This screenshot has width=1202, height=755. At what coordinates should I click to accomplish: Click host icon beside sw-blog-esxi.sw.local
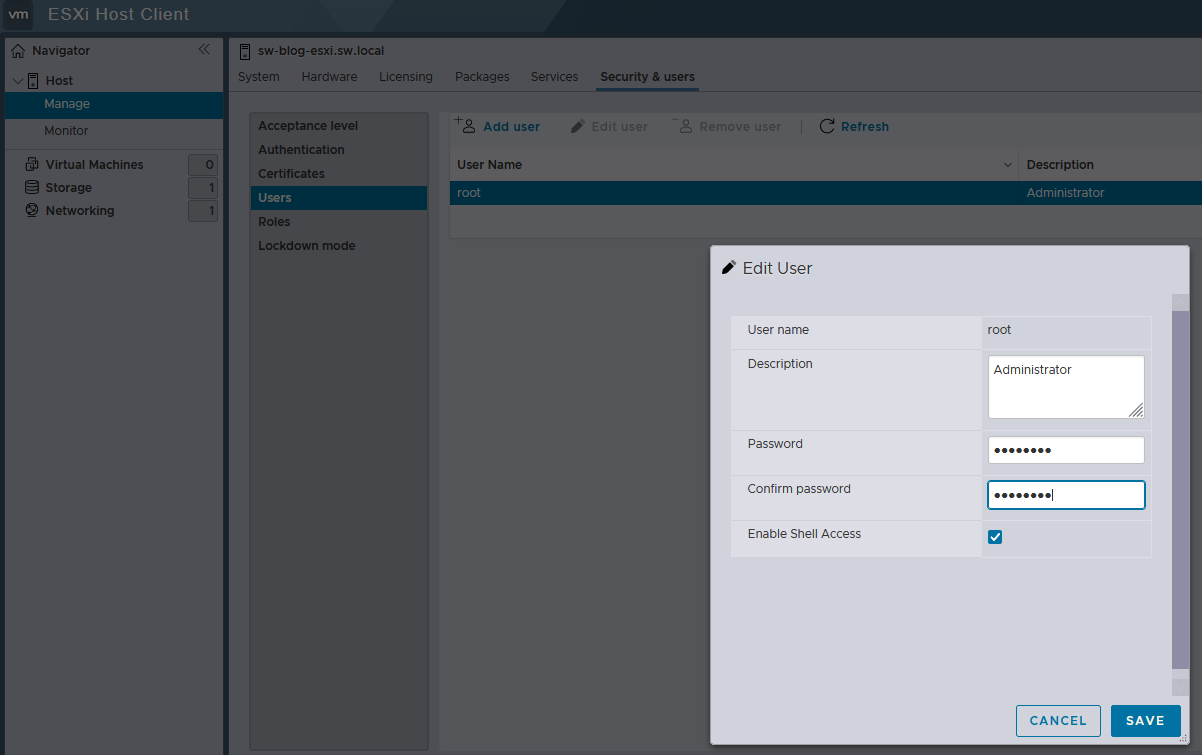click(x=245, y=51)
